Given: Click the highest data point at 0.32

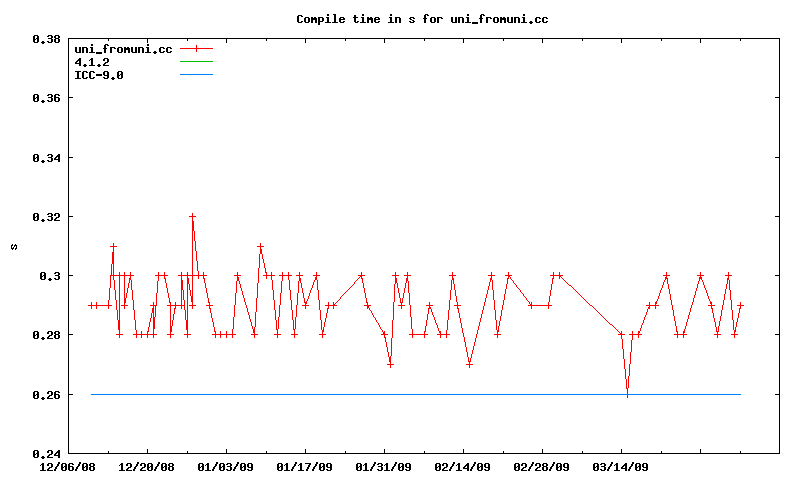Looking at the screenshot, I should coord(192,216).
